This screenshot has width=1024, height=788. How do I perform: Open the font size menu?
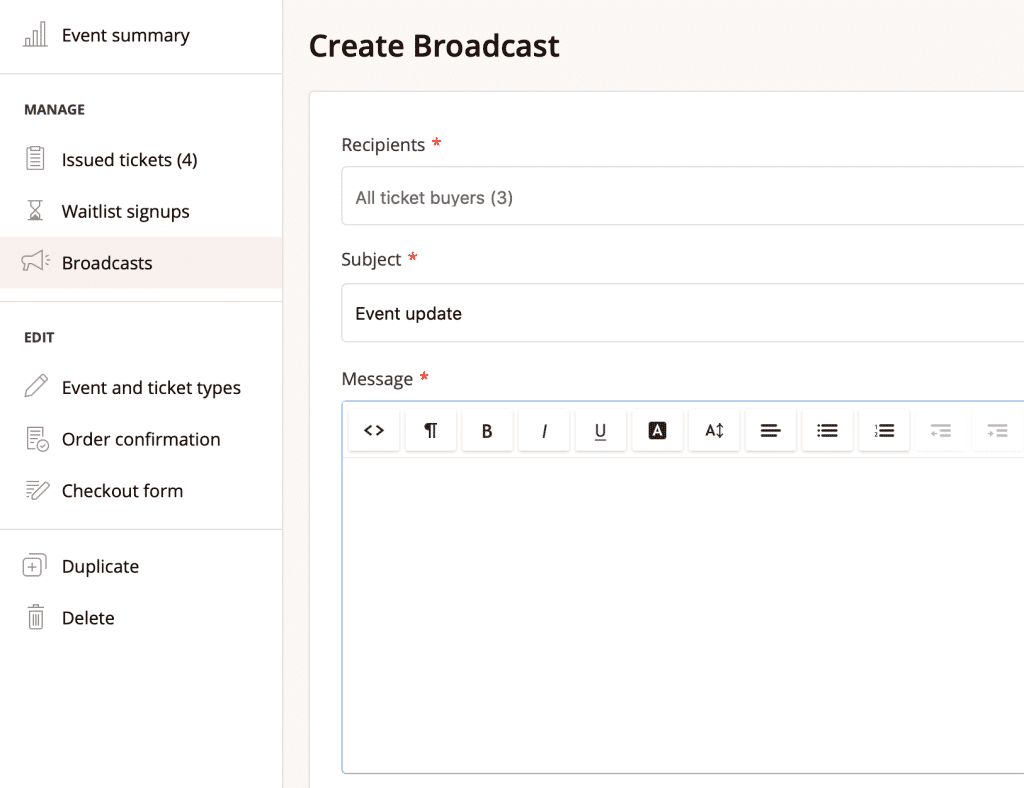[714, 430]
